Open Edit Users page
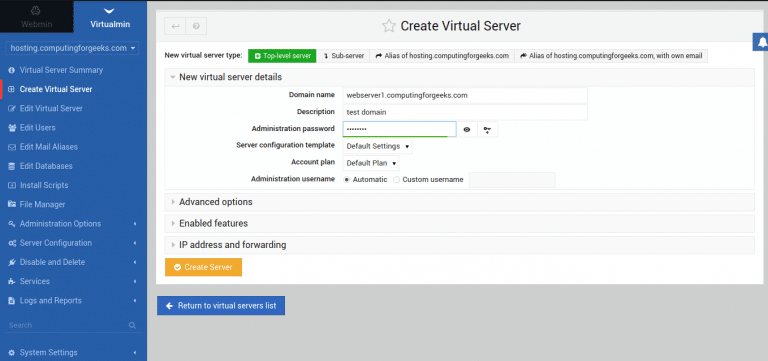Image resolution: width=768 pixels, height=361 pixels. [38, 128]
